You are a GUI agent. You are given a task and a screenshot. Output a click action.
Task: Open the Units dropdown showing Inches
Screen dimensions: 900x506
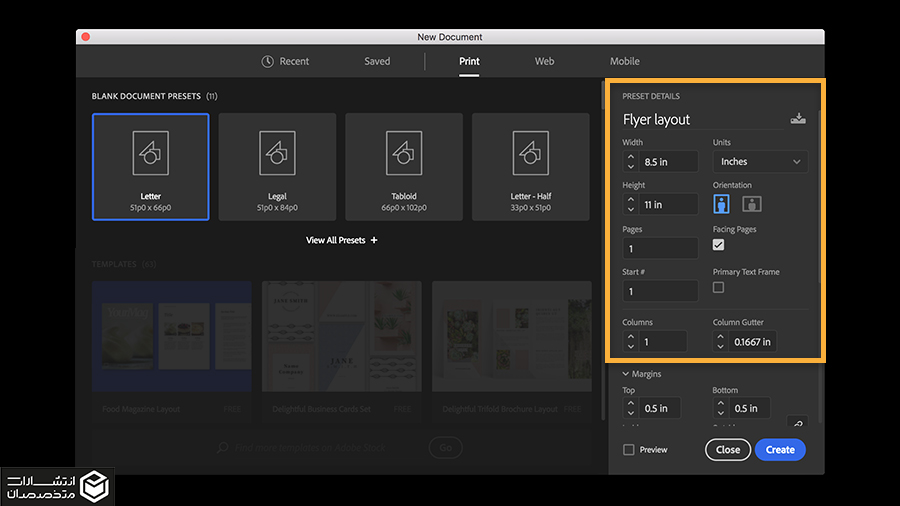pyautogui.click(x=760, y=162)
